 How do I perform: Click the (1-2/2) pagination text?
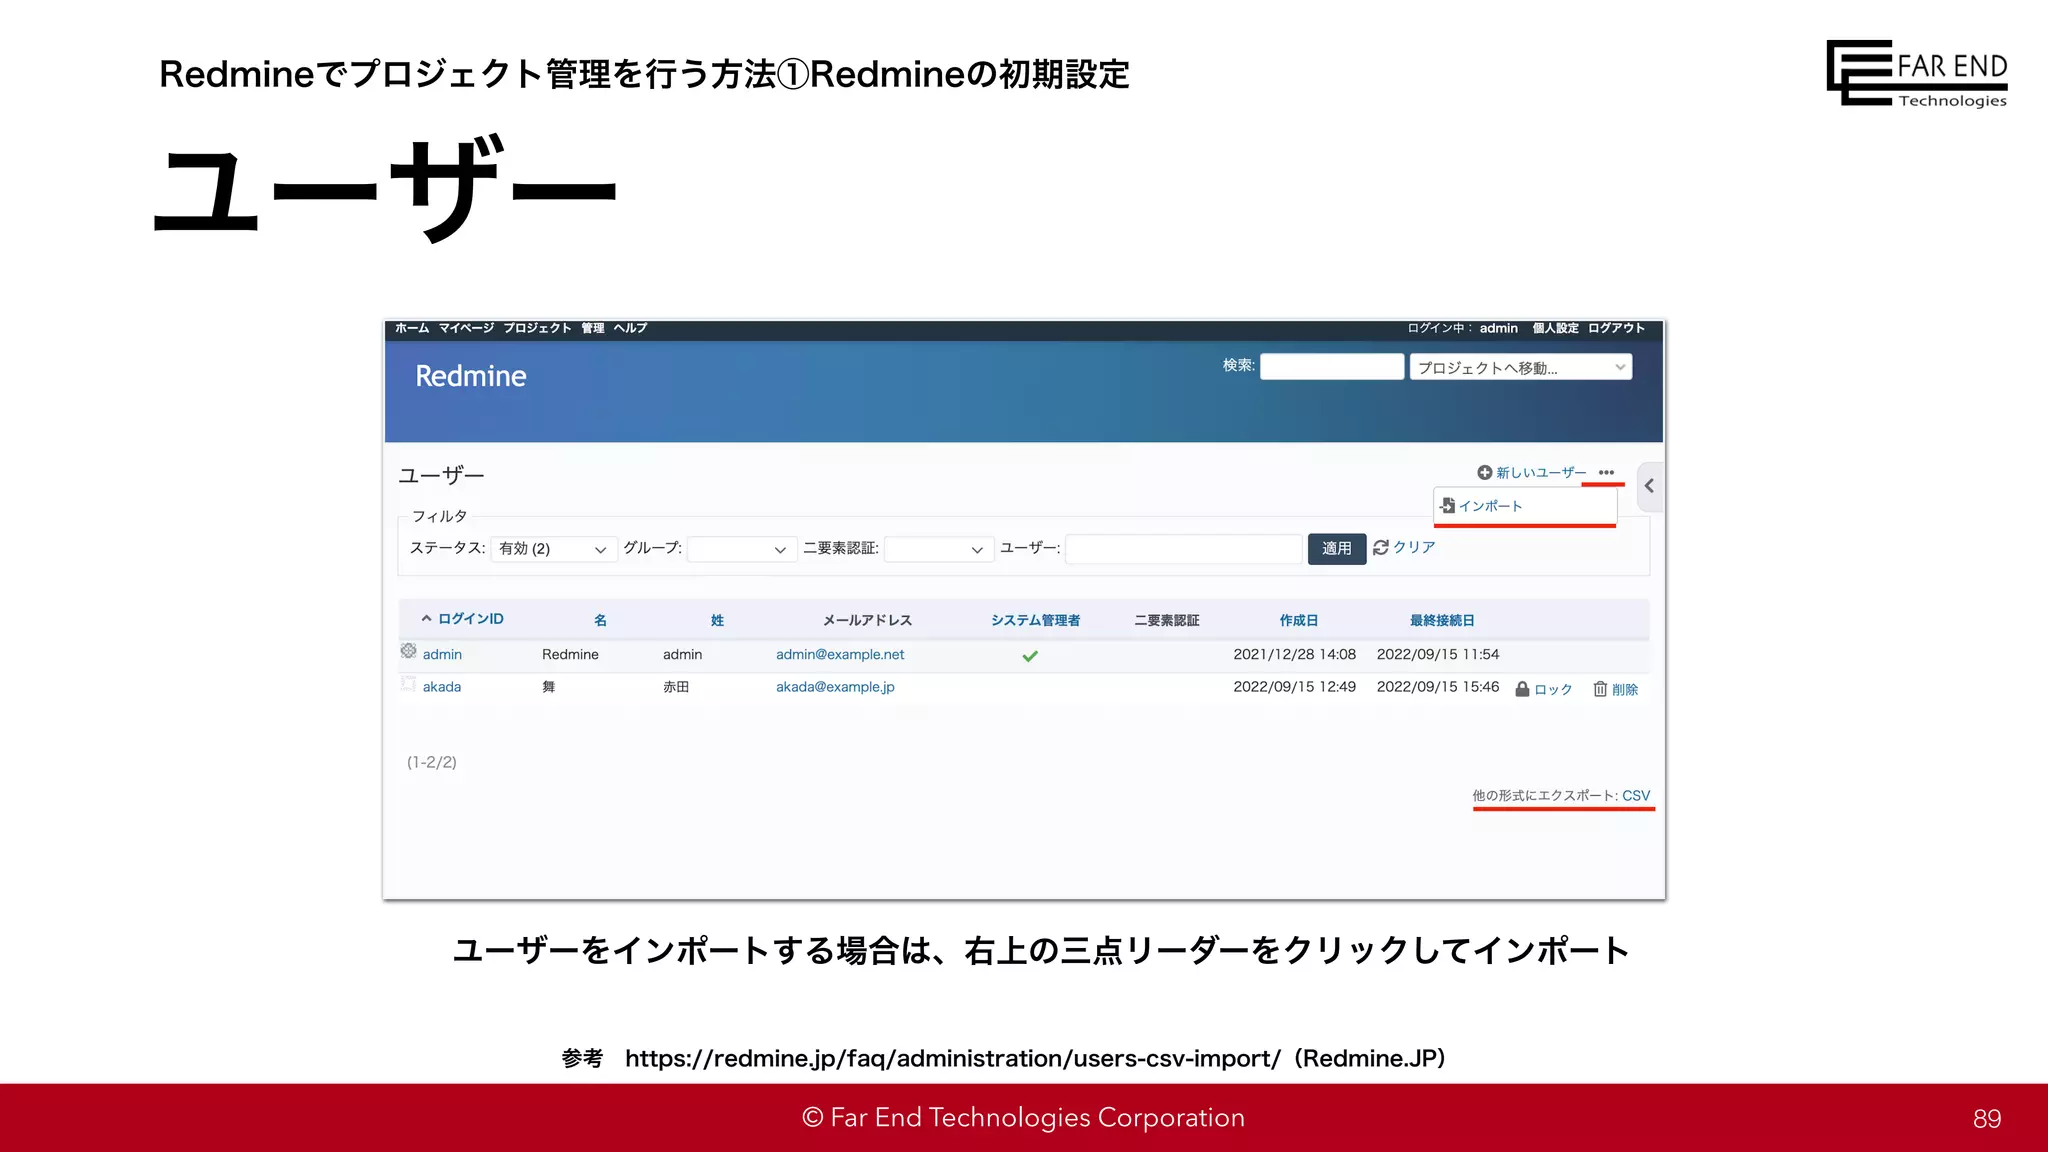pos(431,762)
